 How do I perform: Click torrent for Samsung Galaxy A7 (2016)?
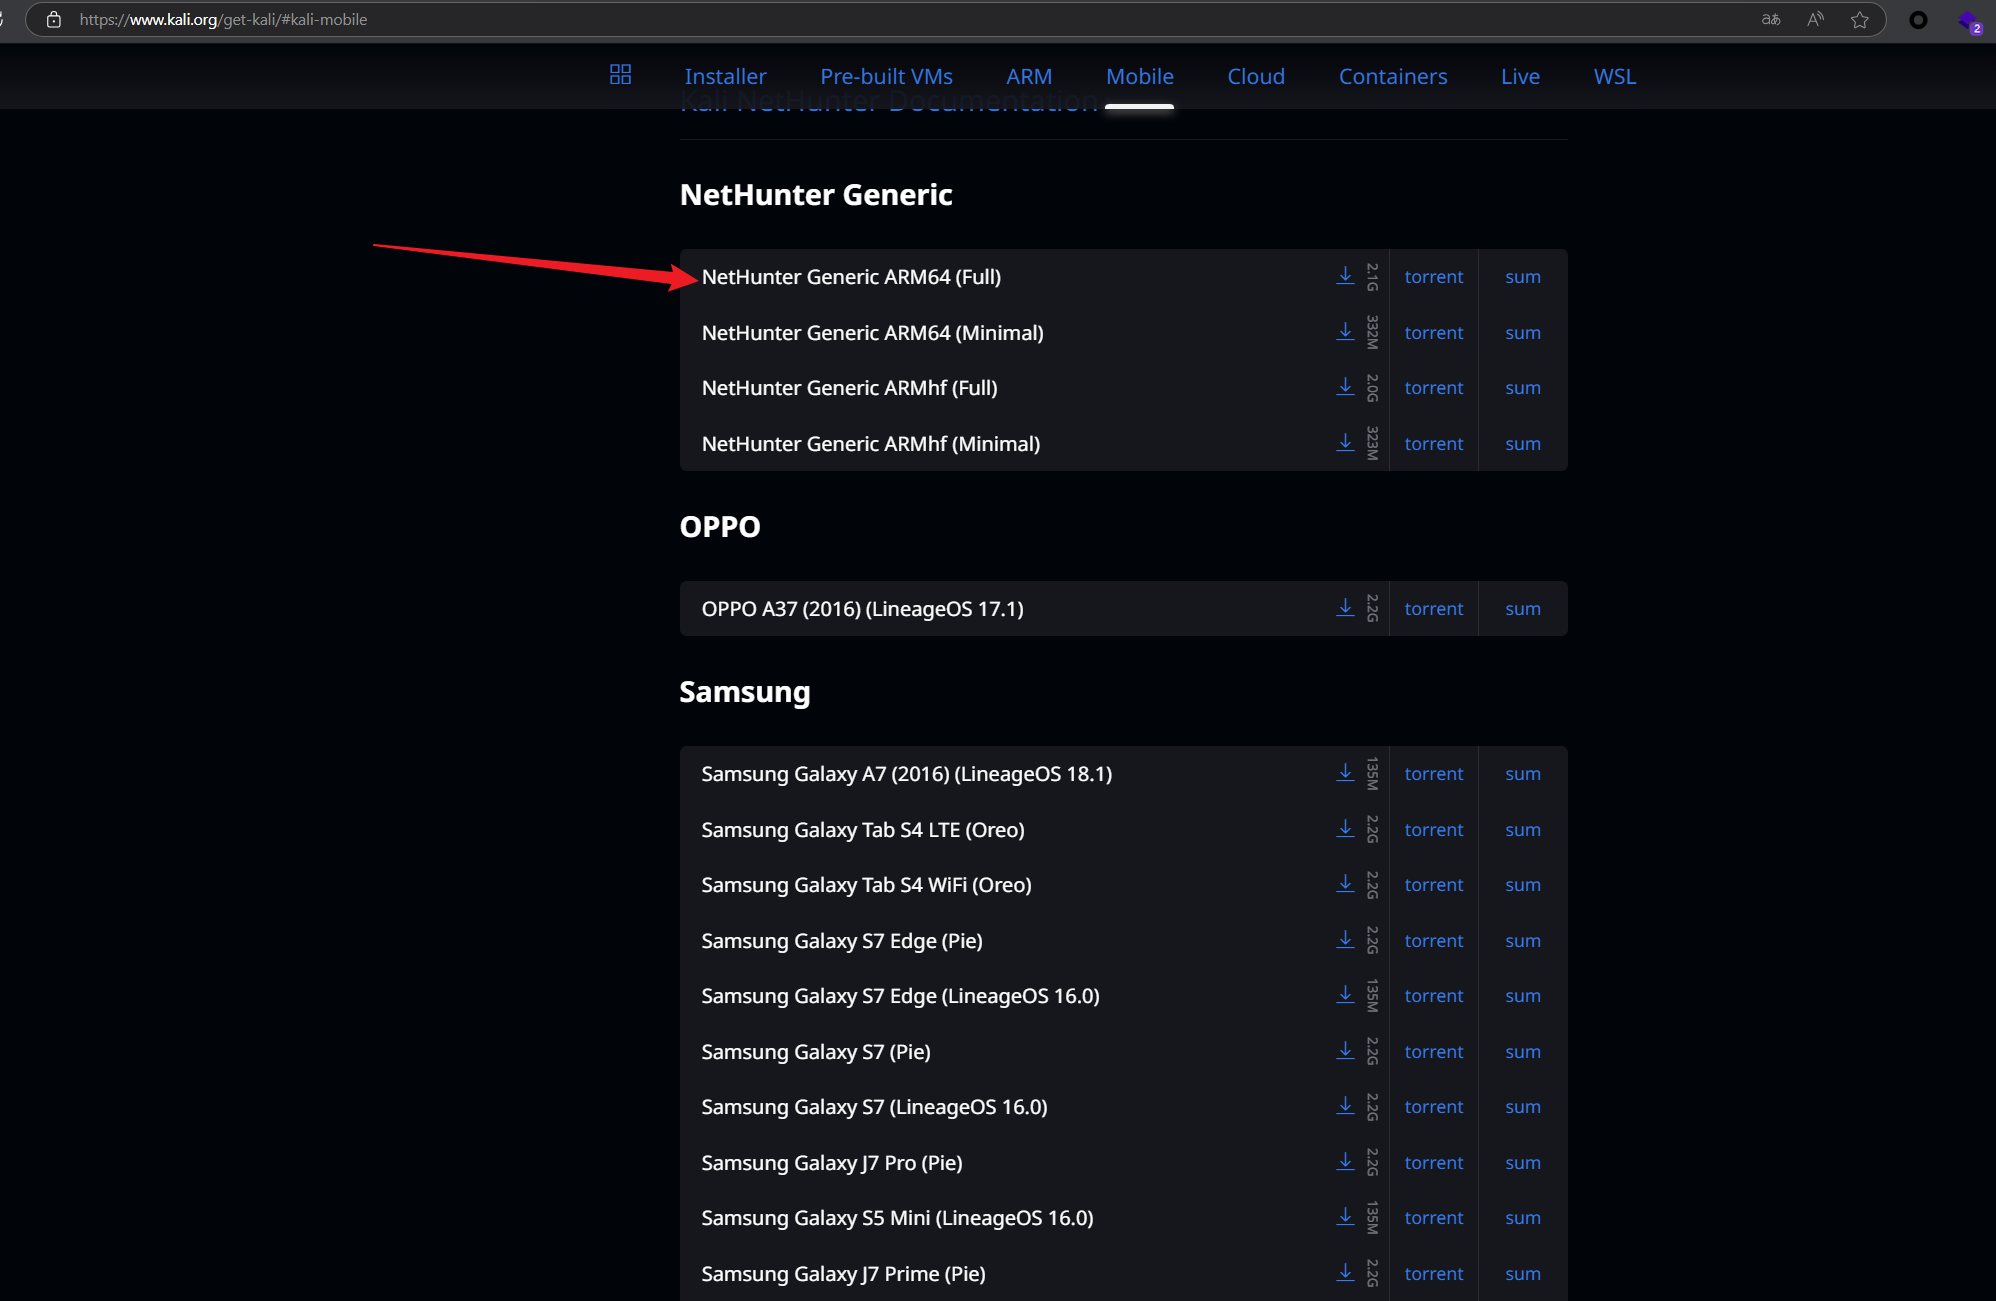(1433, 774)
